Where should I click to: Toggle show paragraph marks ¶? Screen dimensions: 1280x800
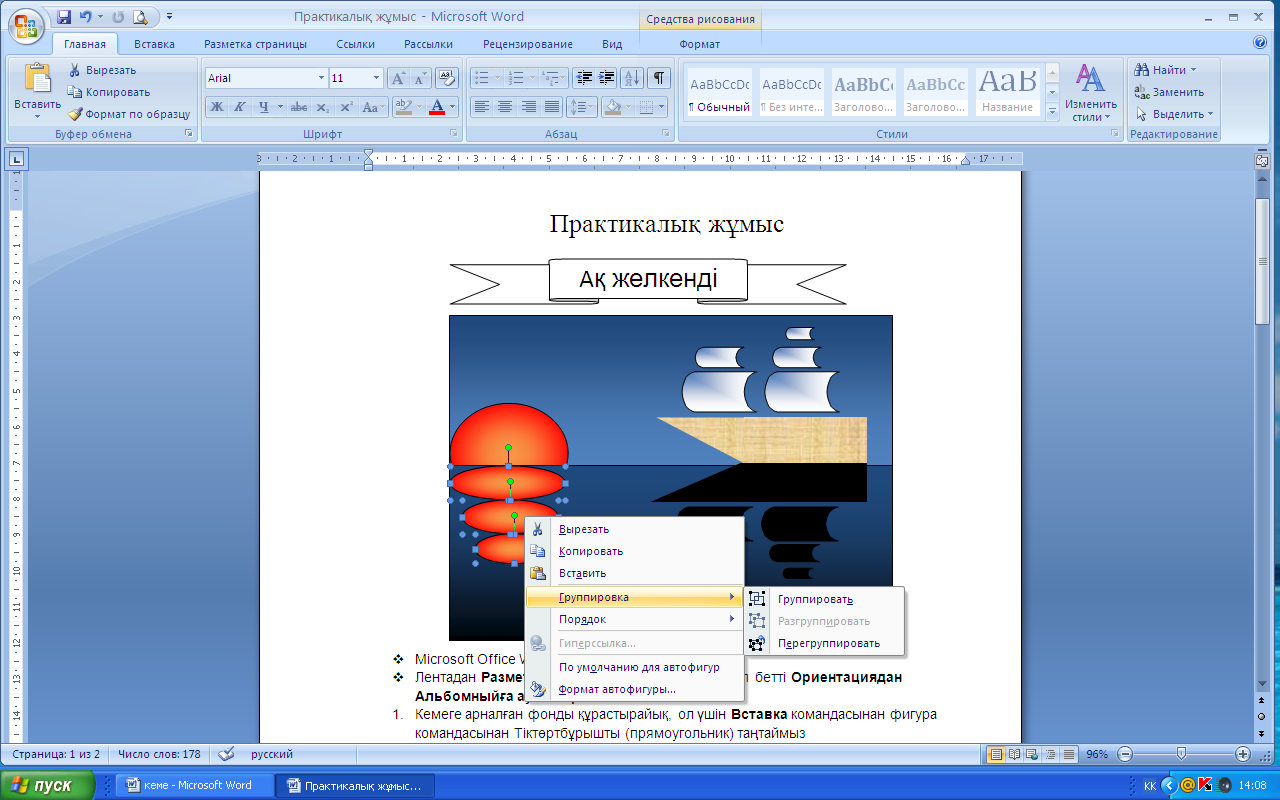coord(659,78)
